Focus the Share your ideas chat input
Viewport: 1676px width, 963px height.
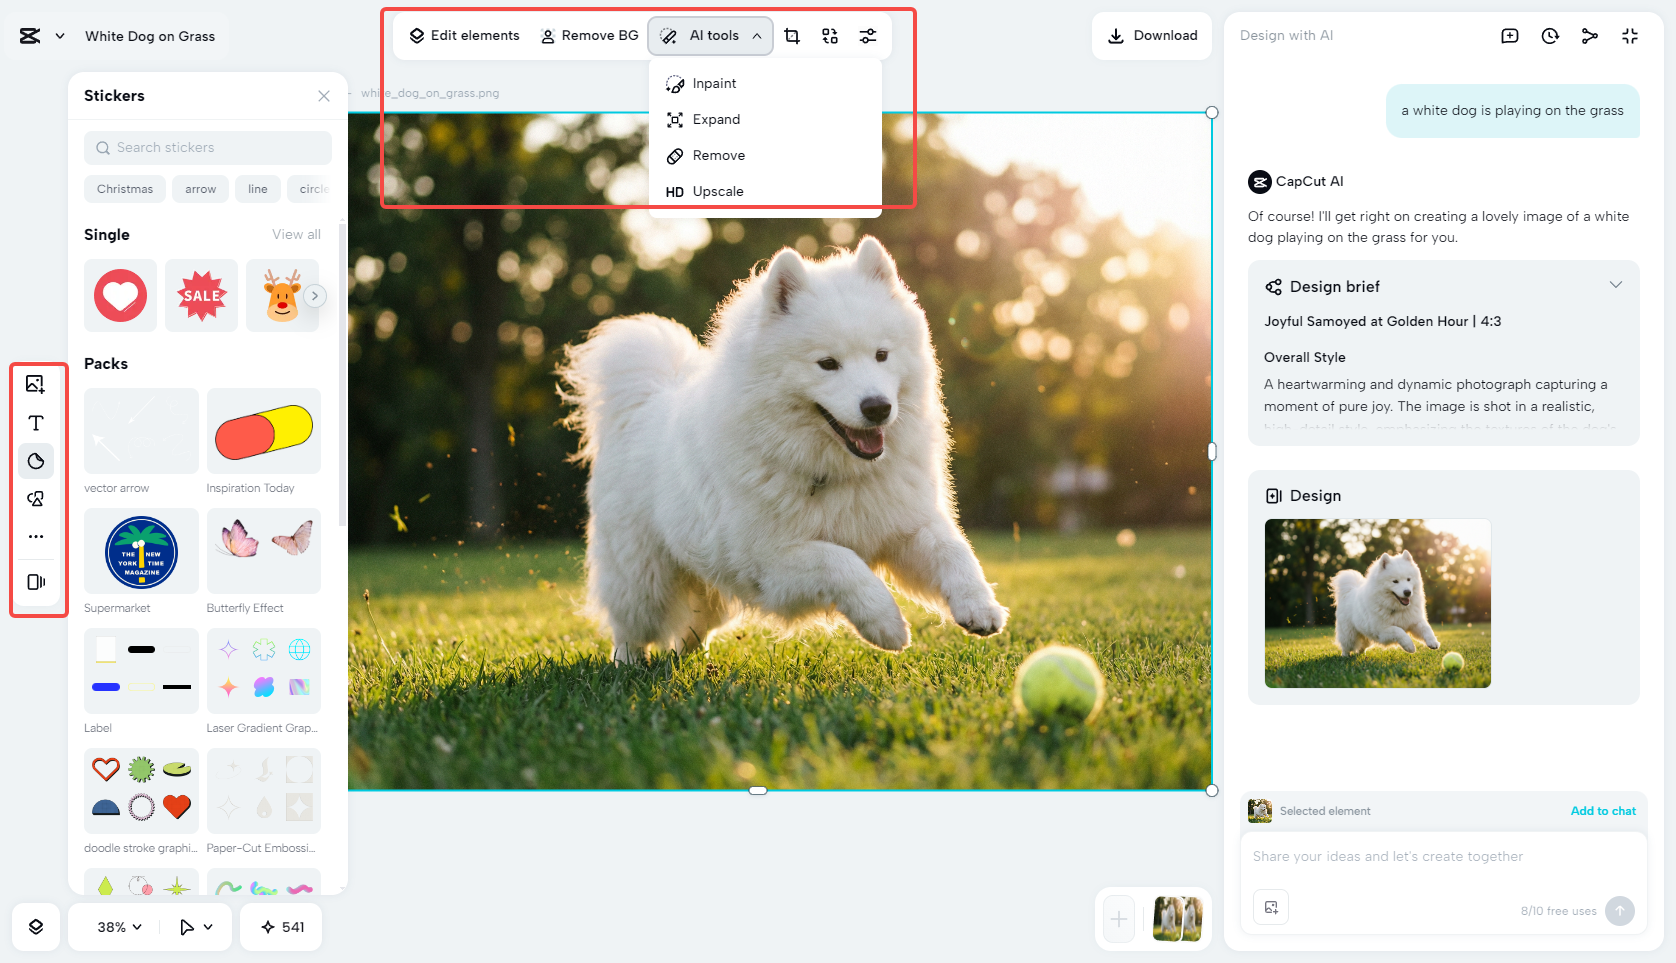(1443, 857)
